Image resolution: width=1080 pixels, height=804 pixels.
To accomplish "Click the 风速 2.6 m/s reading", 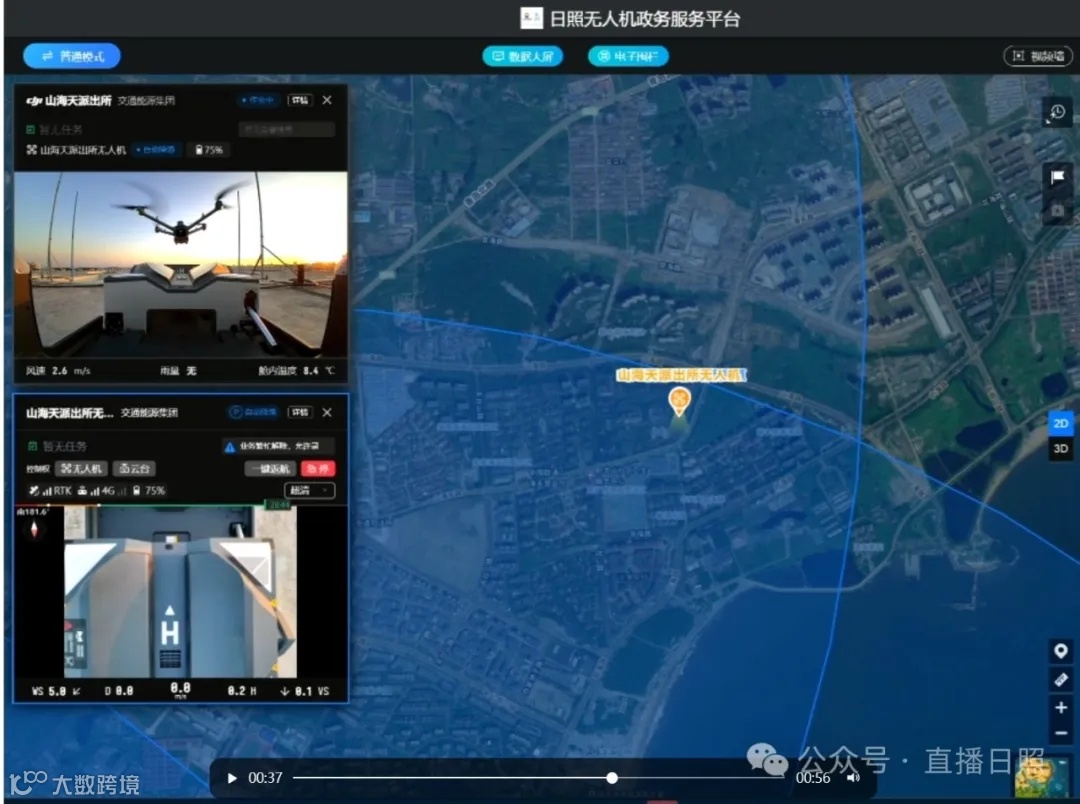I will pos(58,371).
